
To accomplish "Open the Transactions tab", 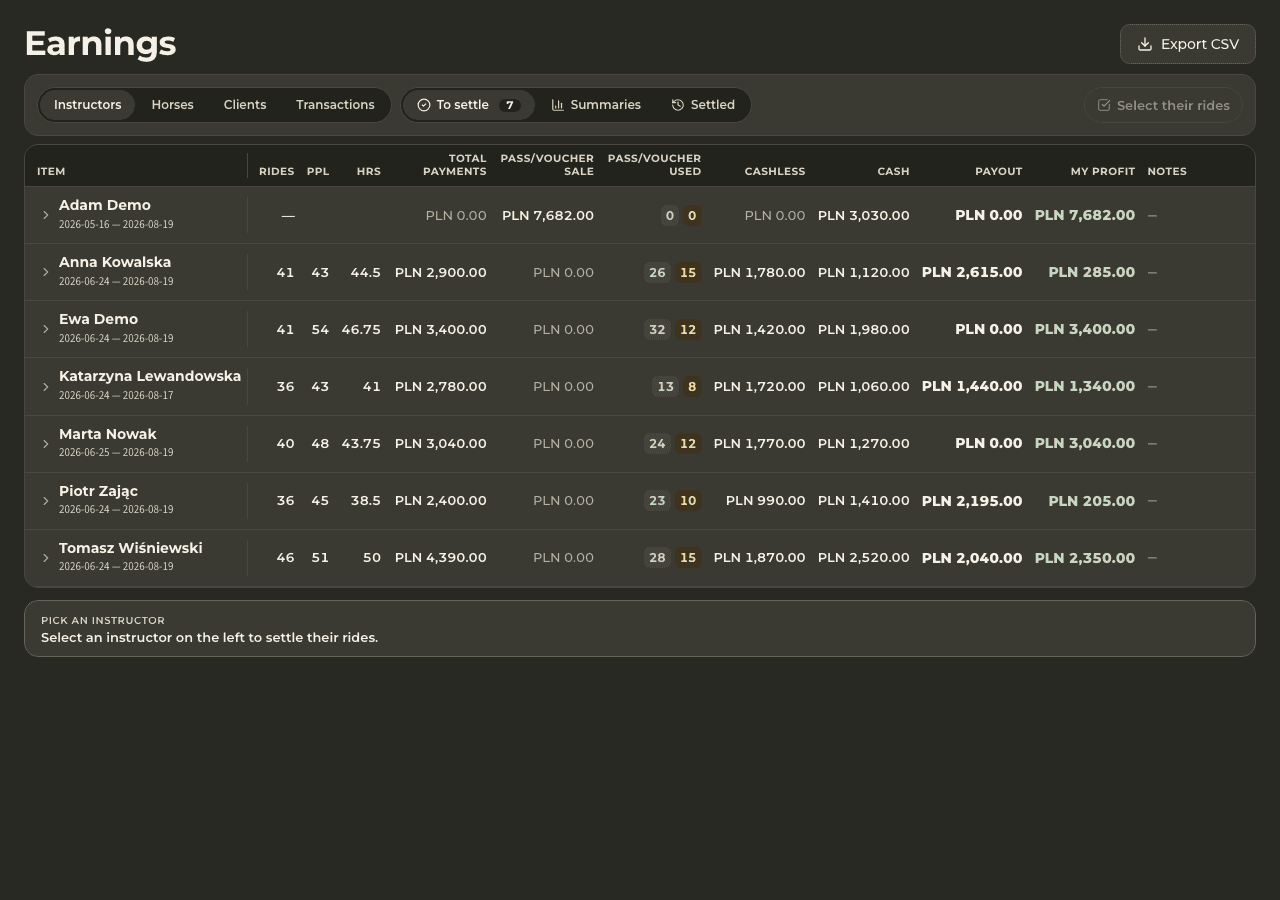I will point(335,105).
